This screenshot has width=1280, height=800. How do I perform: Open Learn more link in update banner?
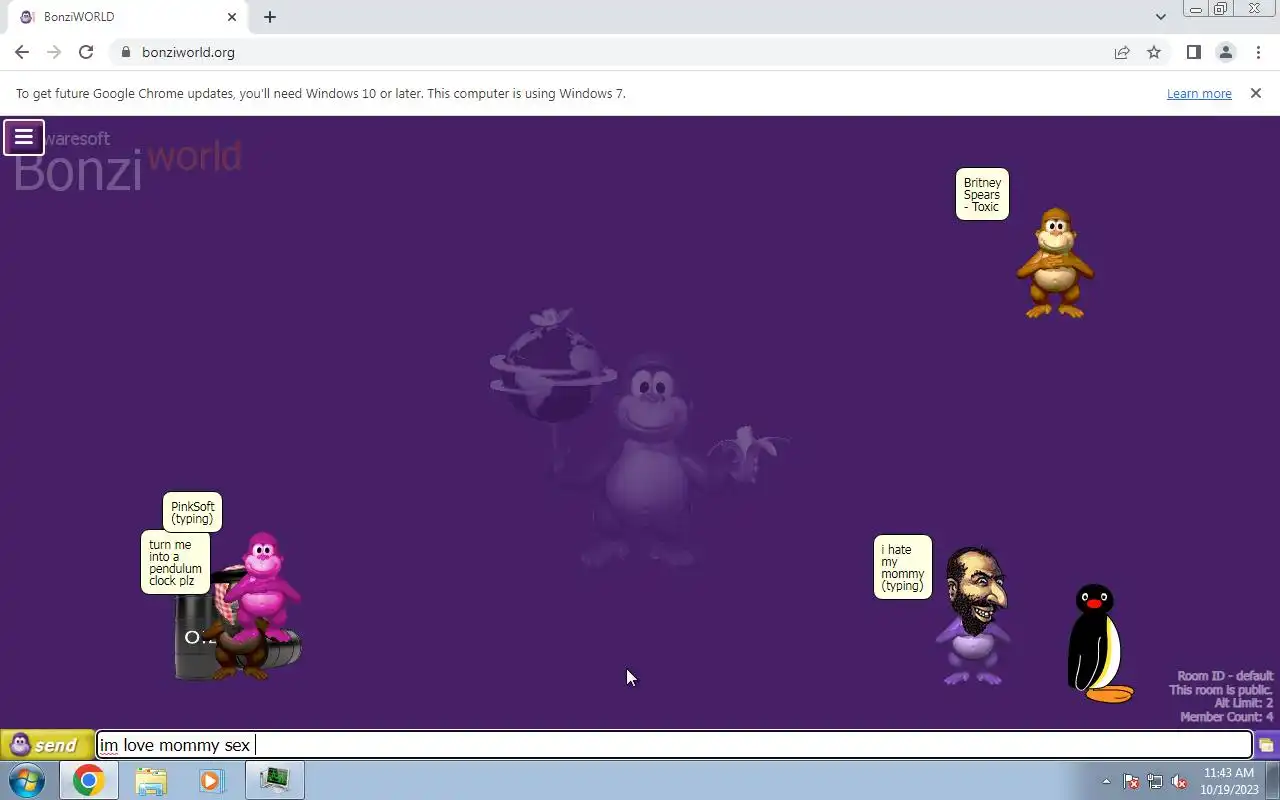tap(1199, 93)
